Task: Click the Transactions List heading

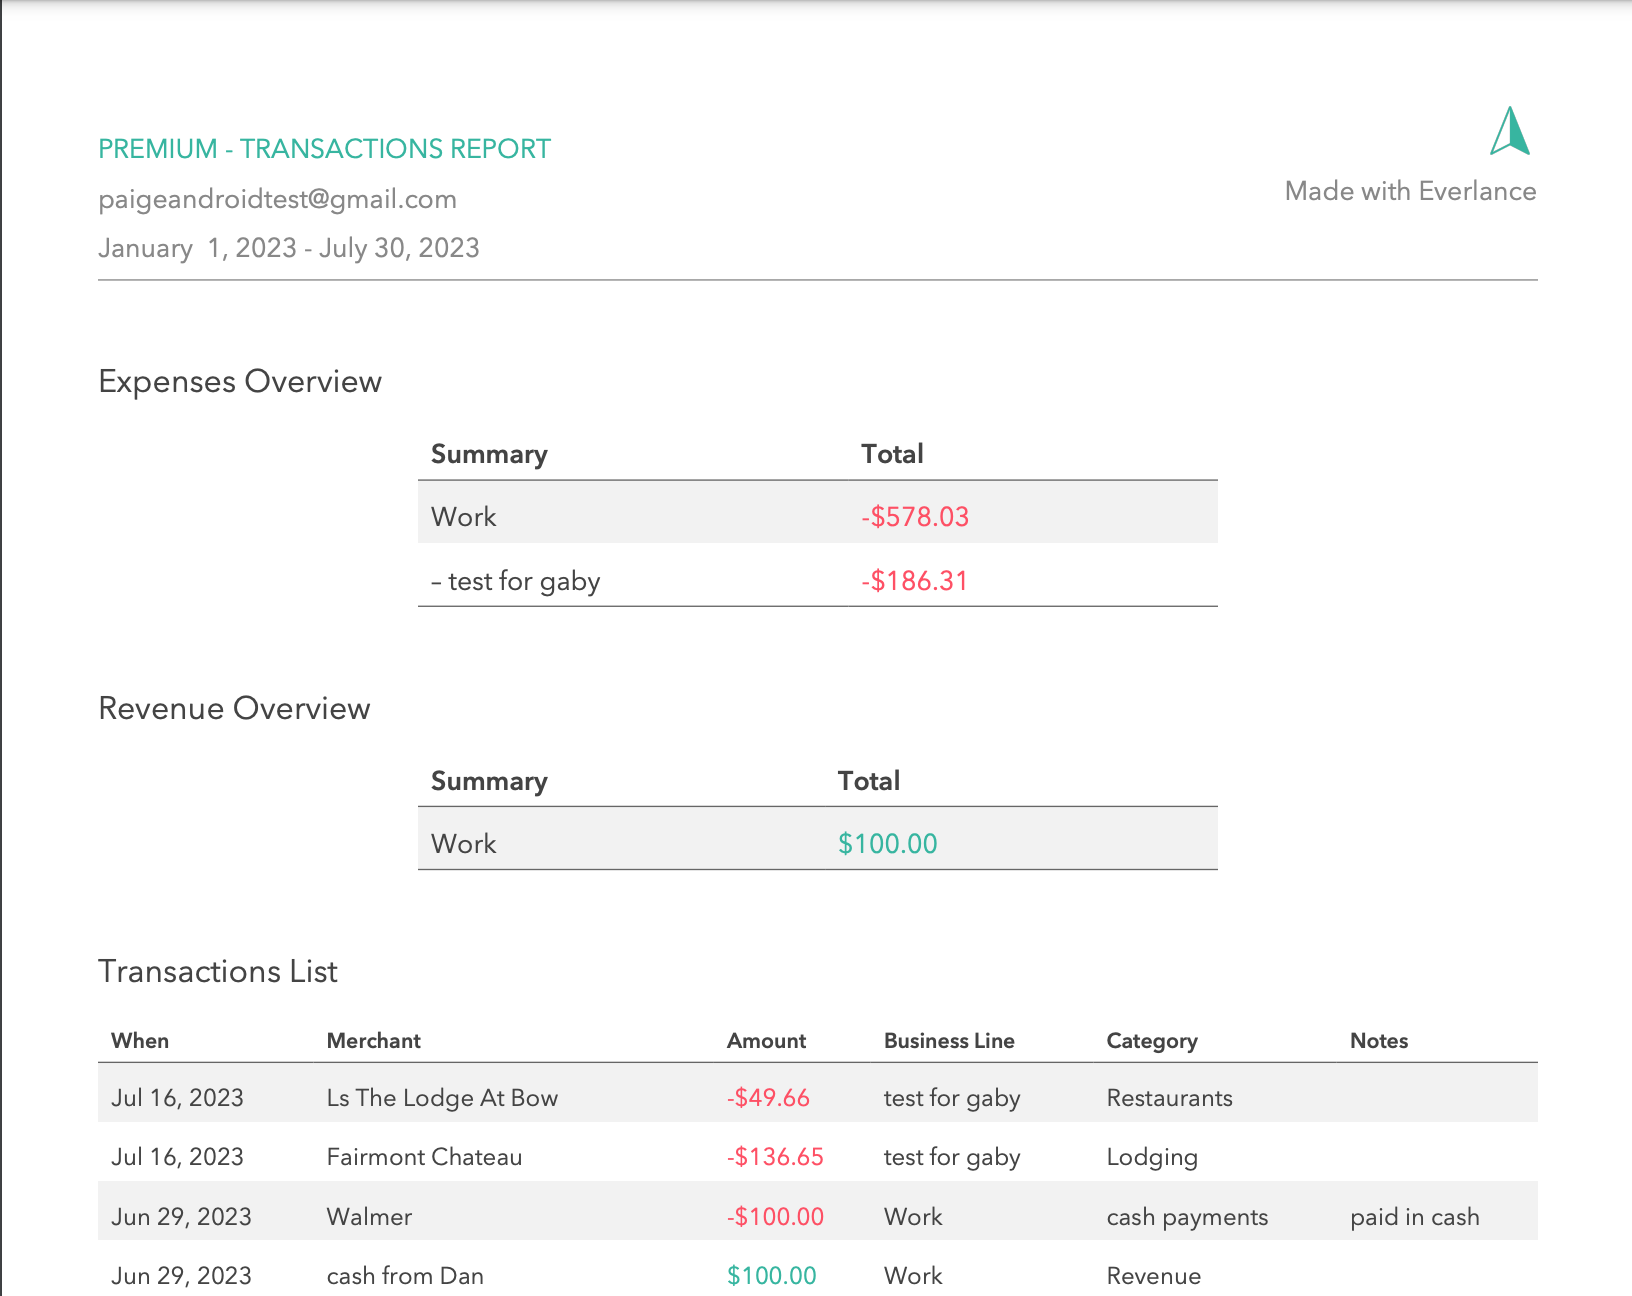Action: [217, 970]
